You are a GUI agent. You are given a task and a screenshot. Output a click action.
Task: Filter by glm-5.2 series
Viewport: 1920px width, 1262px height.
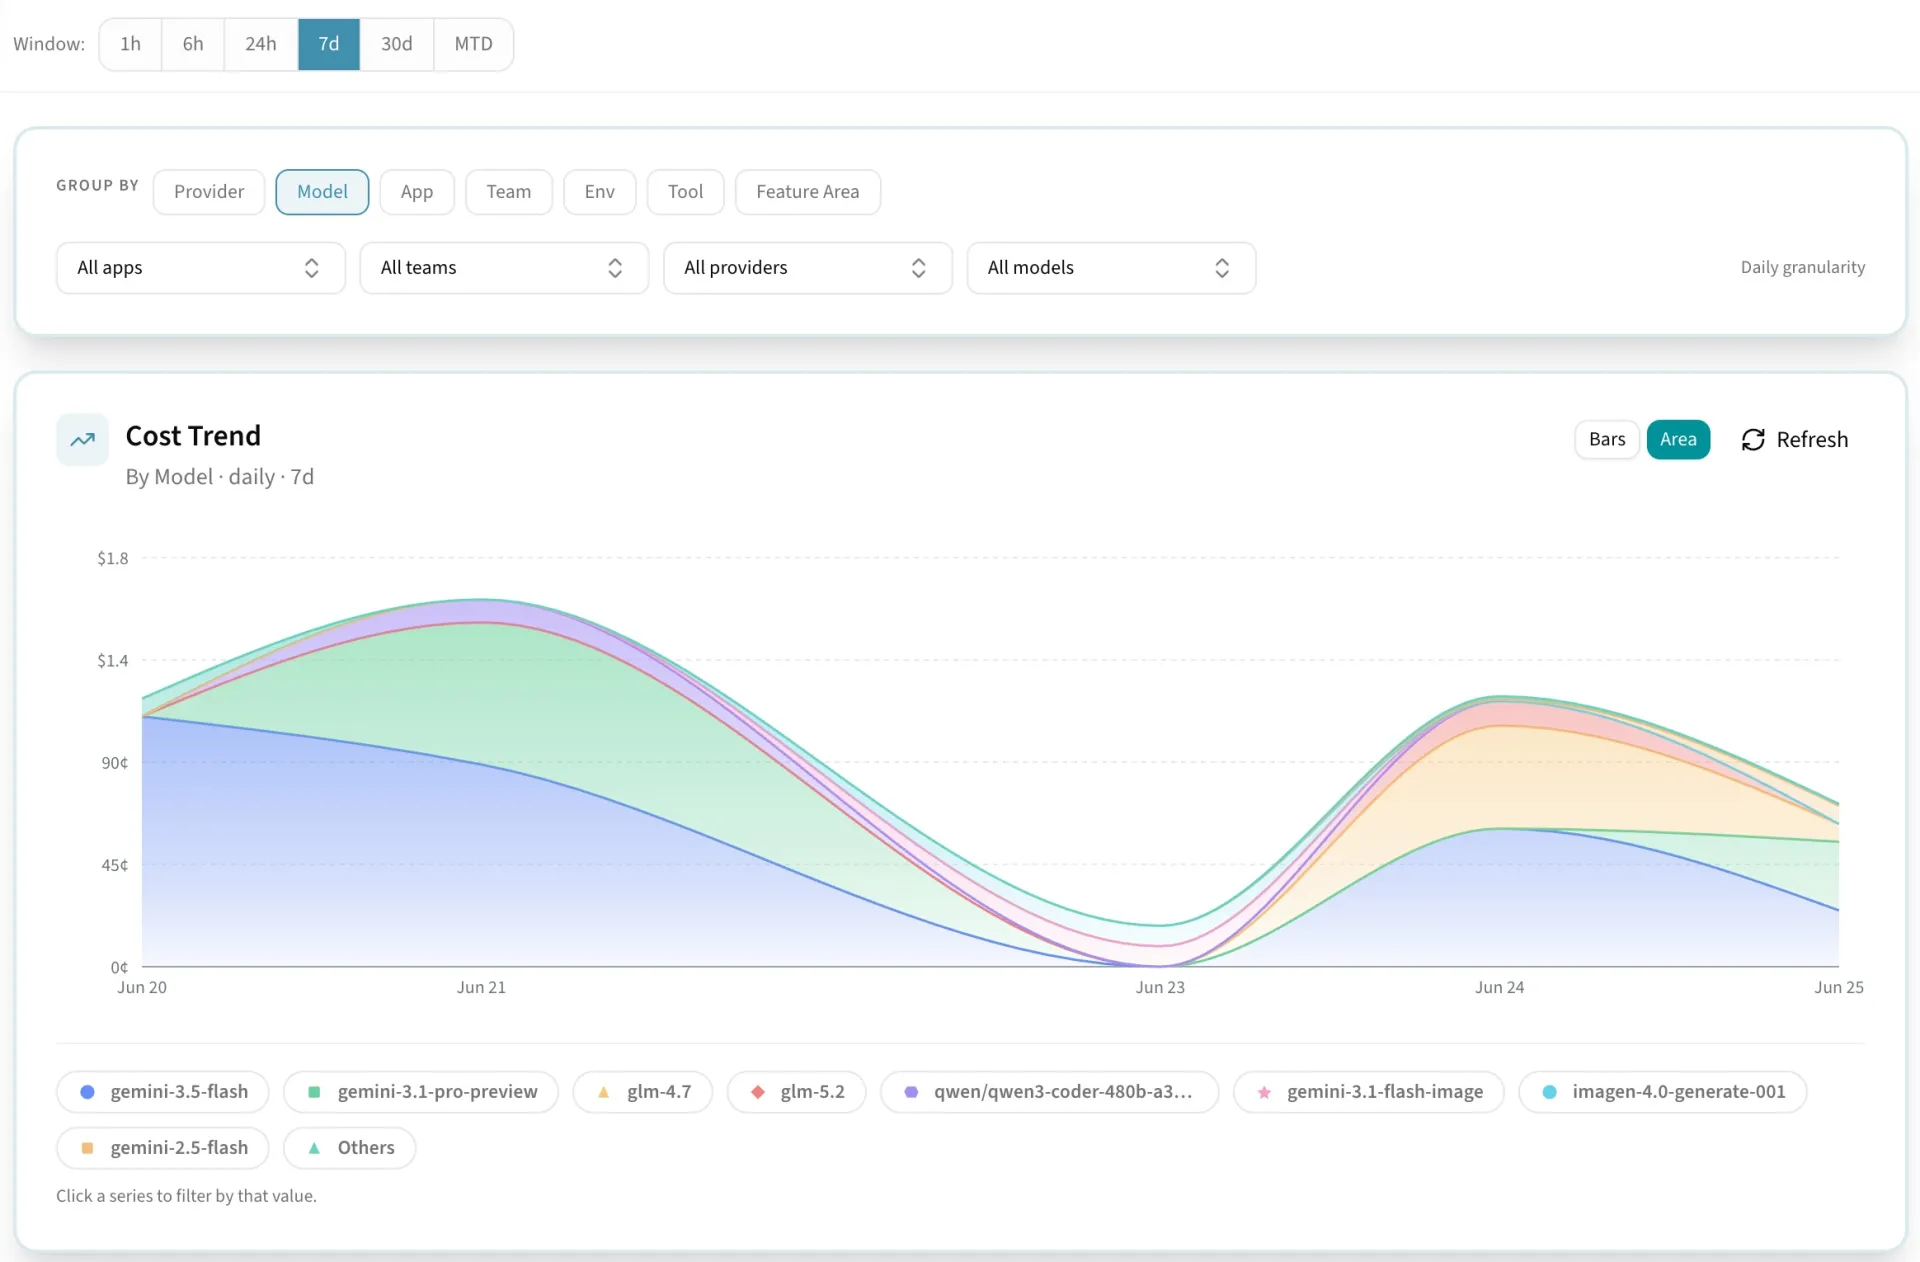pos(797,1092)
